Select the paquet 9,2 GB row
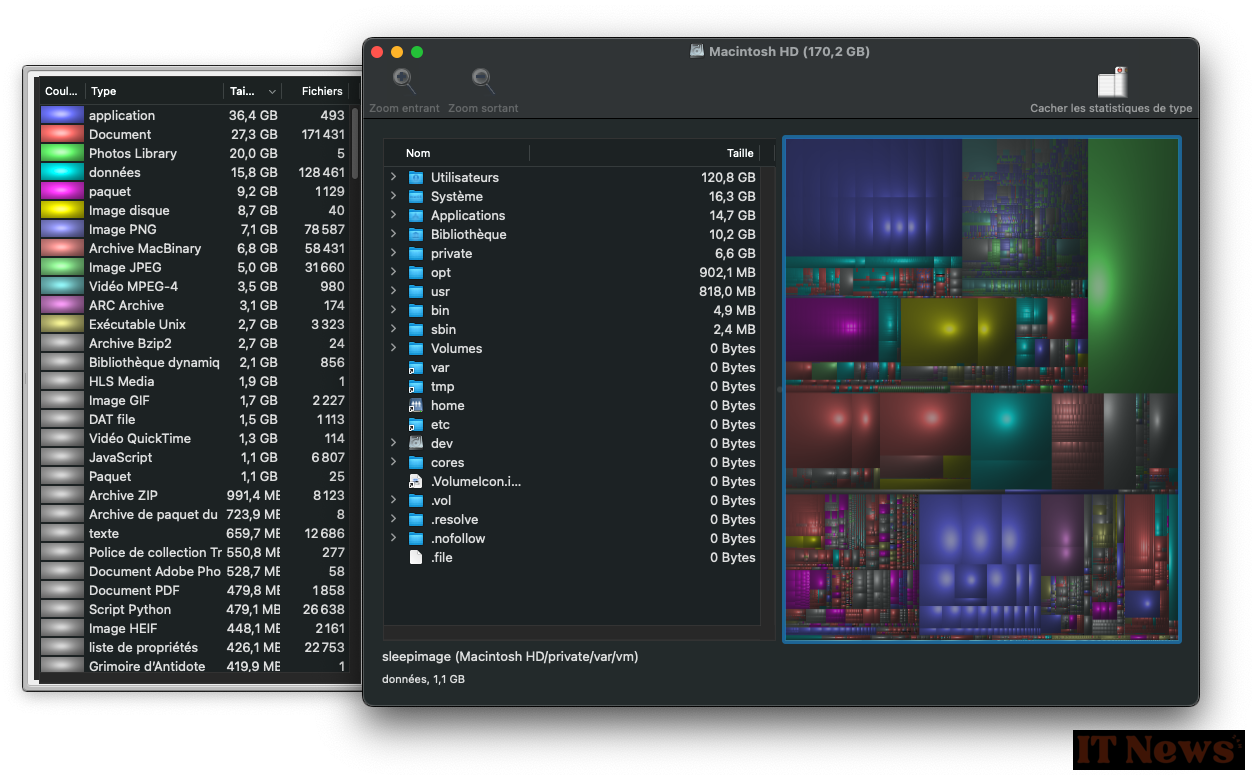This screenshot has height=780, width=1255. tap(195, 191)
